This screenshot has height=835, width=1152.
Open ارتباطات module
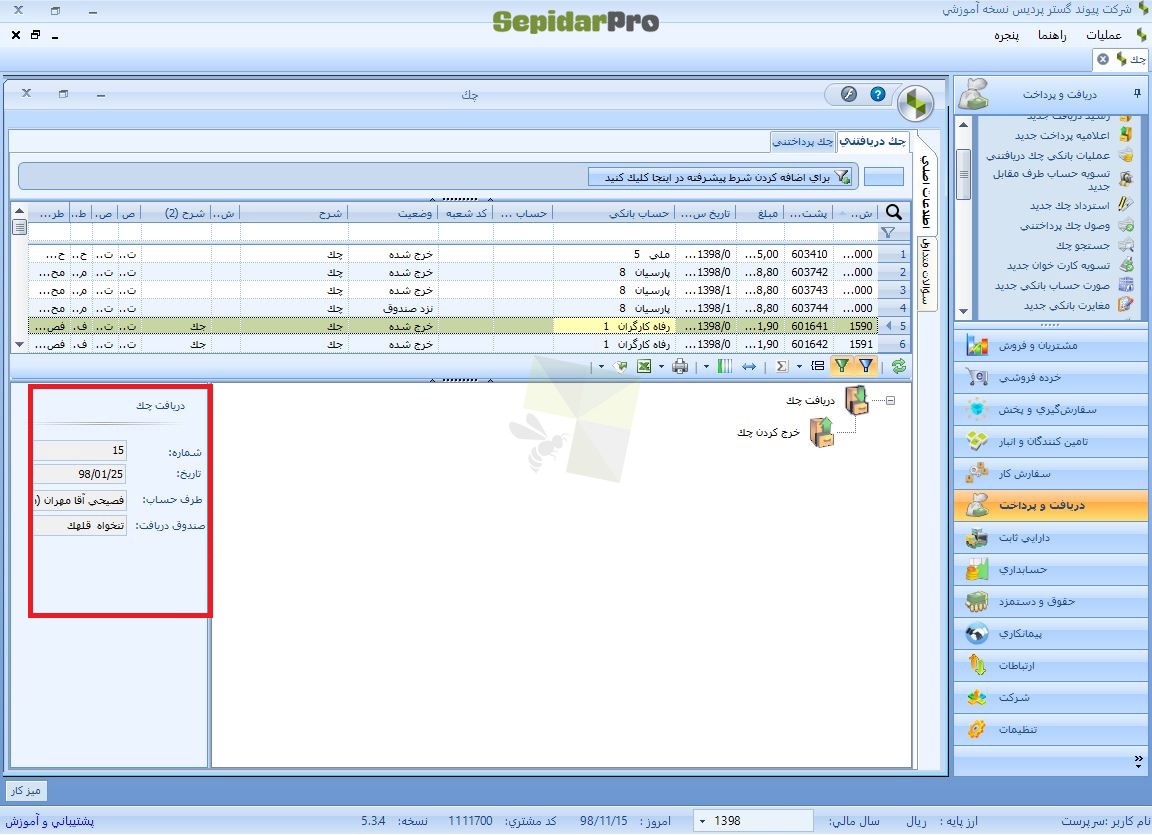tap(1051, 665)
